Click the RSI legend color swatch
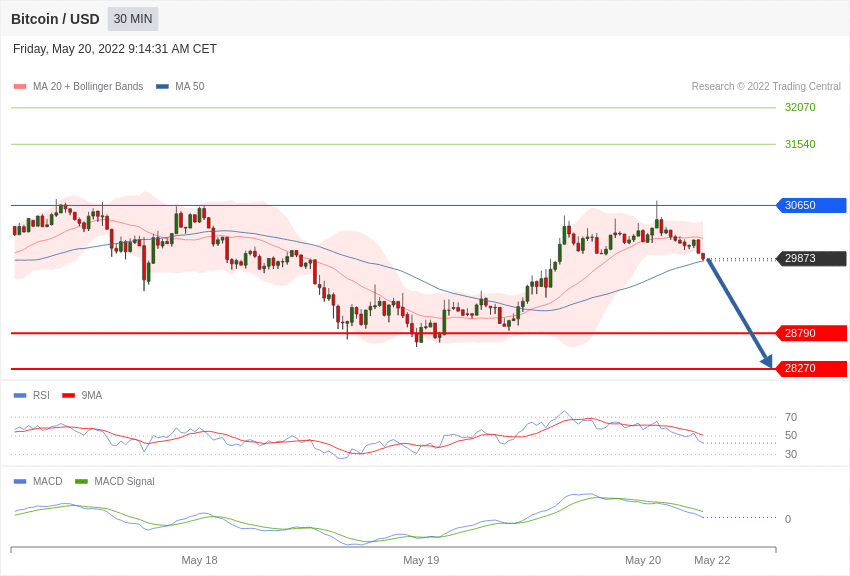The width and height of the screenshot is (850, 576). click(20, 396)
